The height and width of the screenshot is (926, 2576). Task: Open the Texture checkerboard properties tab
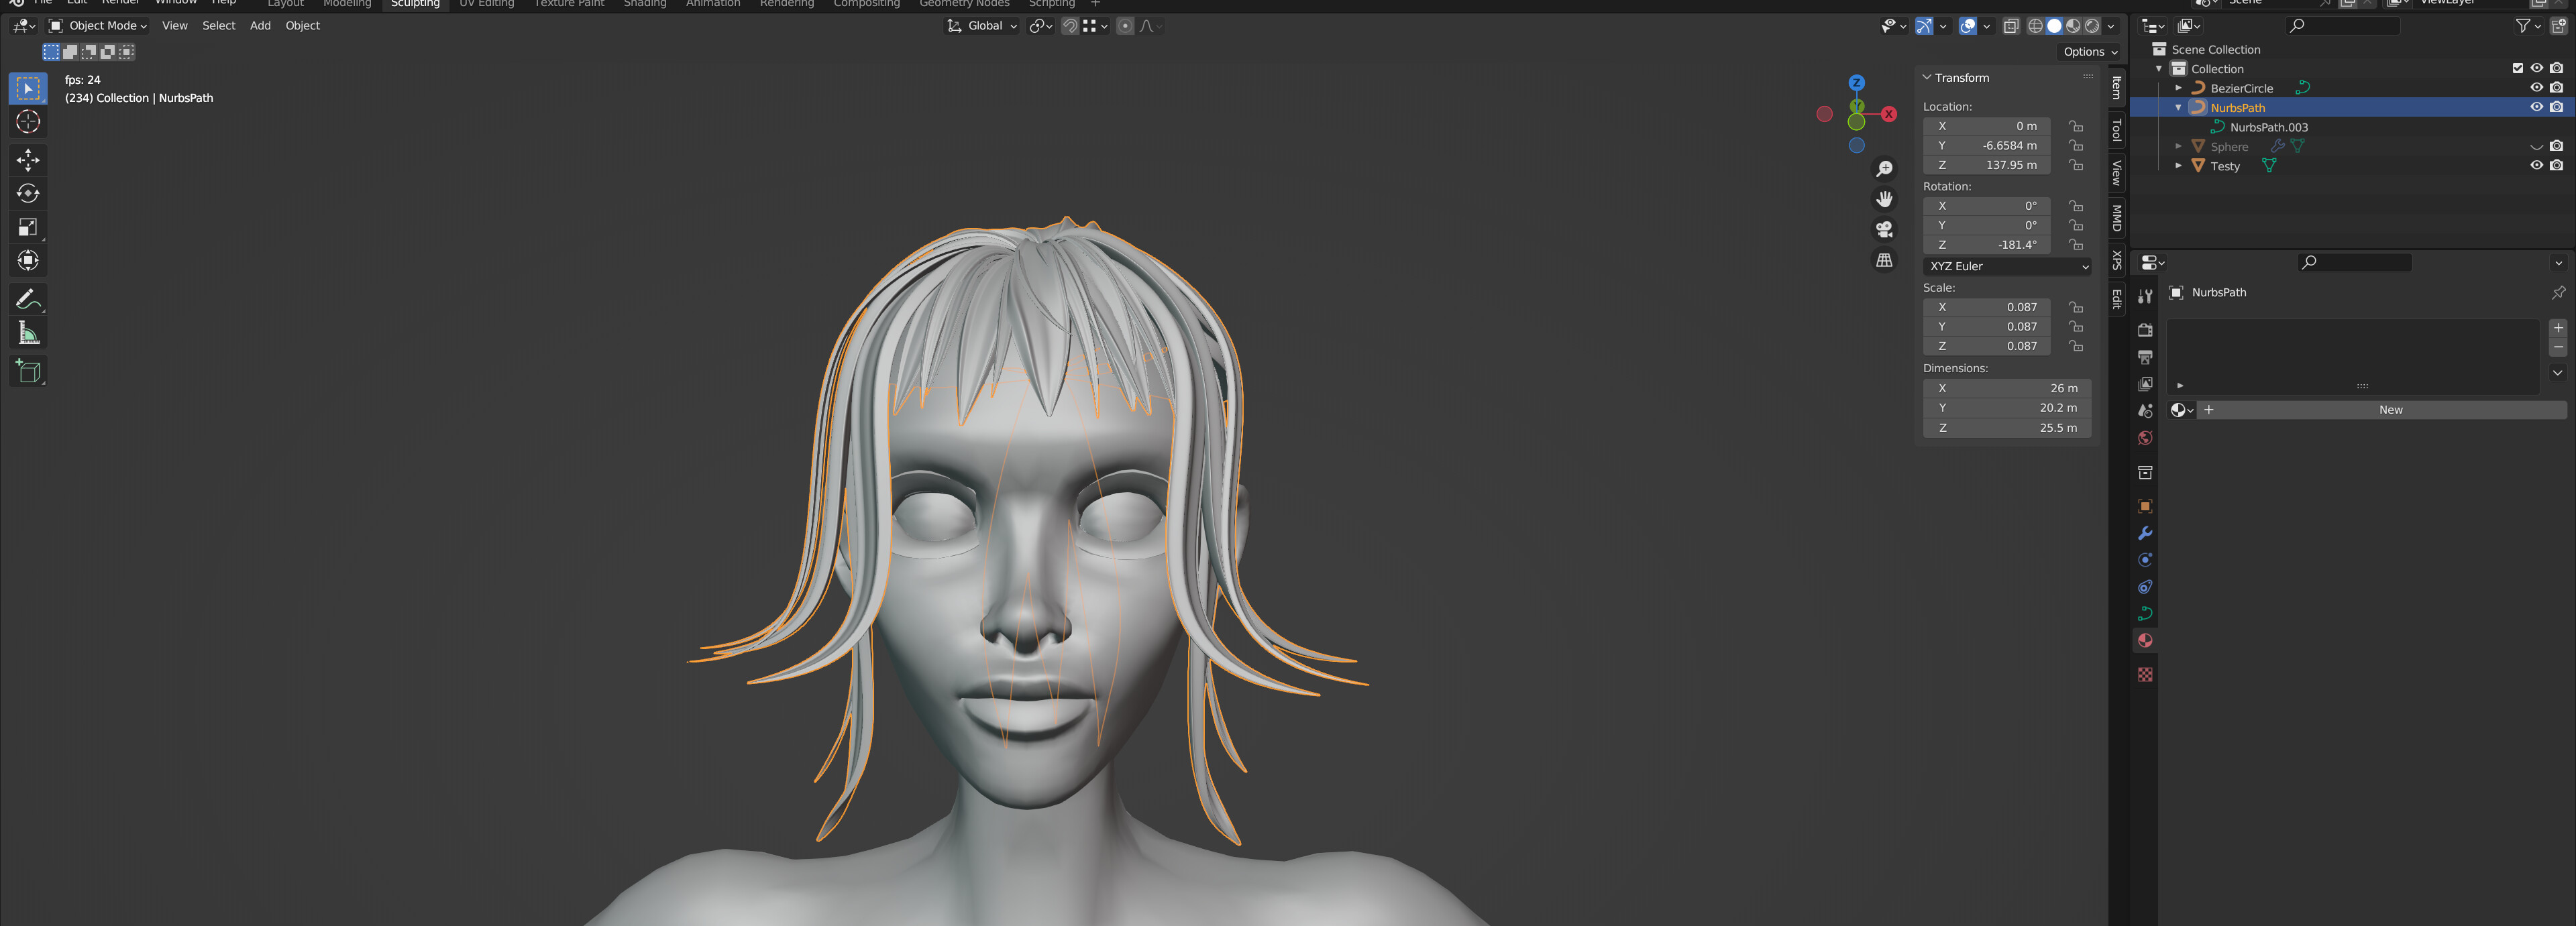click(x=2145, y=675)
